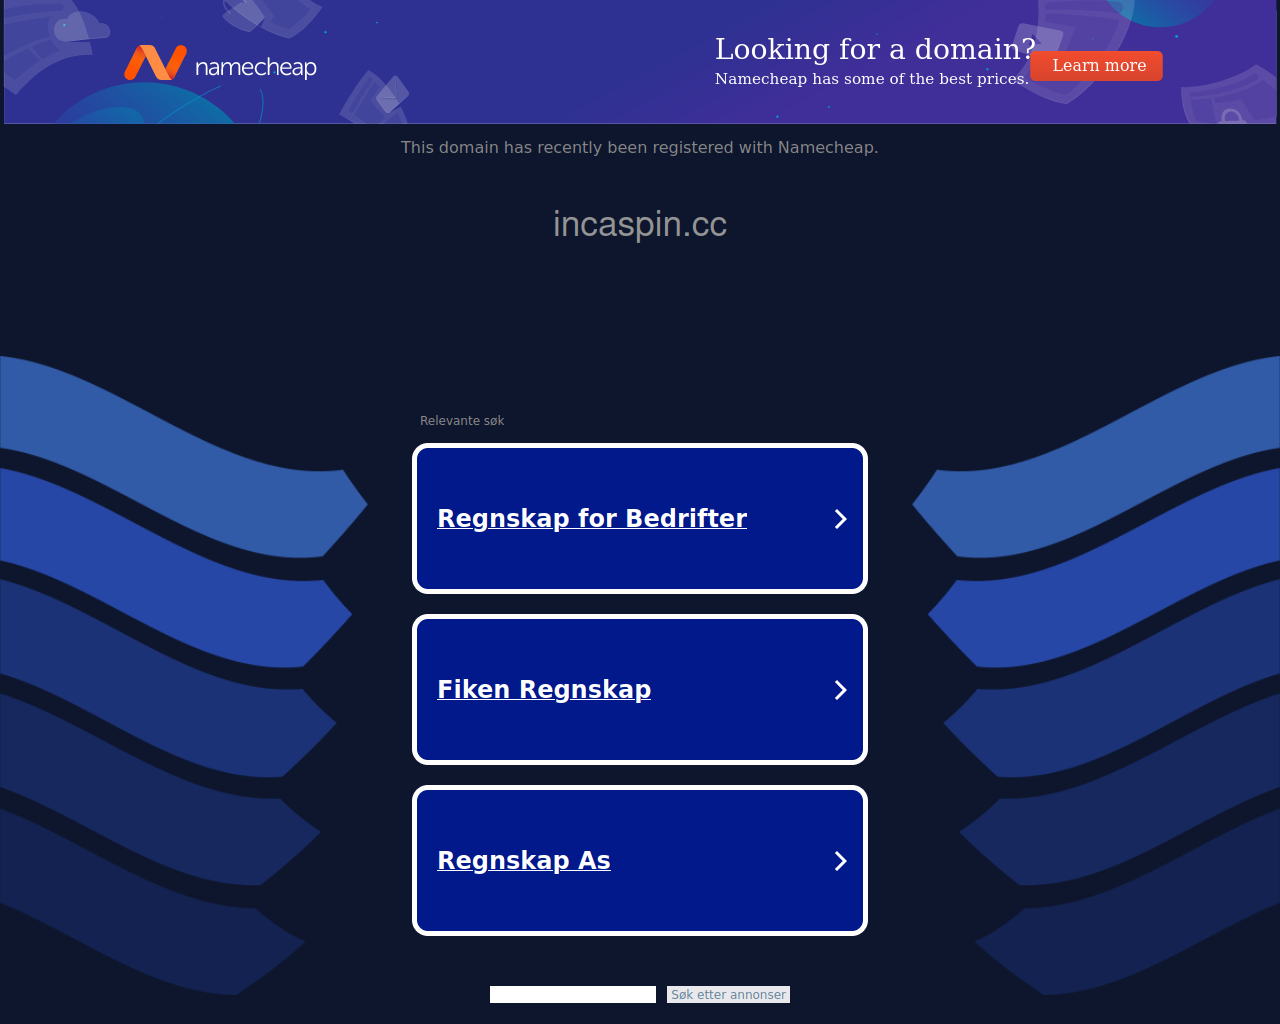Click the Relevante søk label
The height and width of the screenshot is (1024, 1280).
point(462,421)
